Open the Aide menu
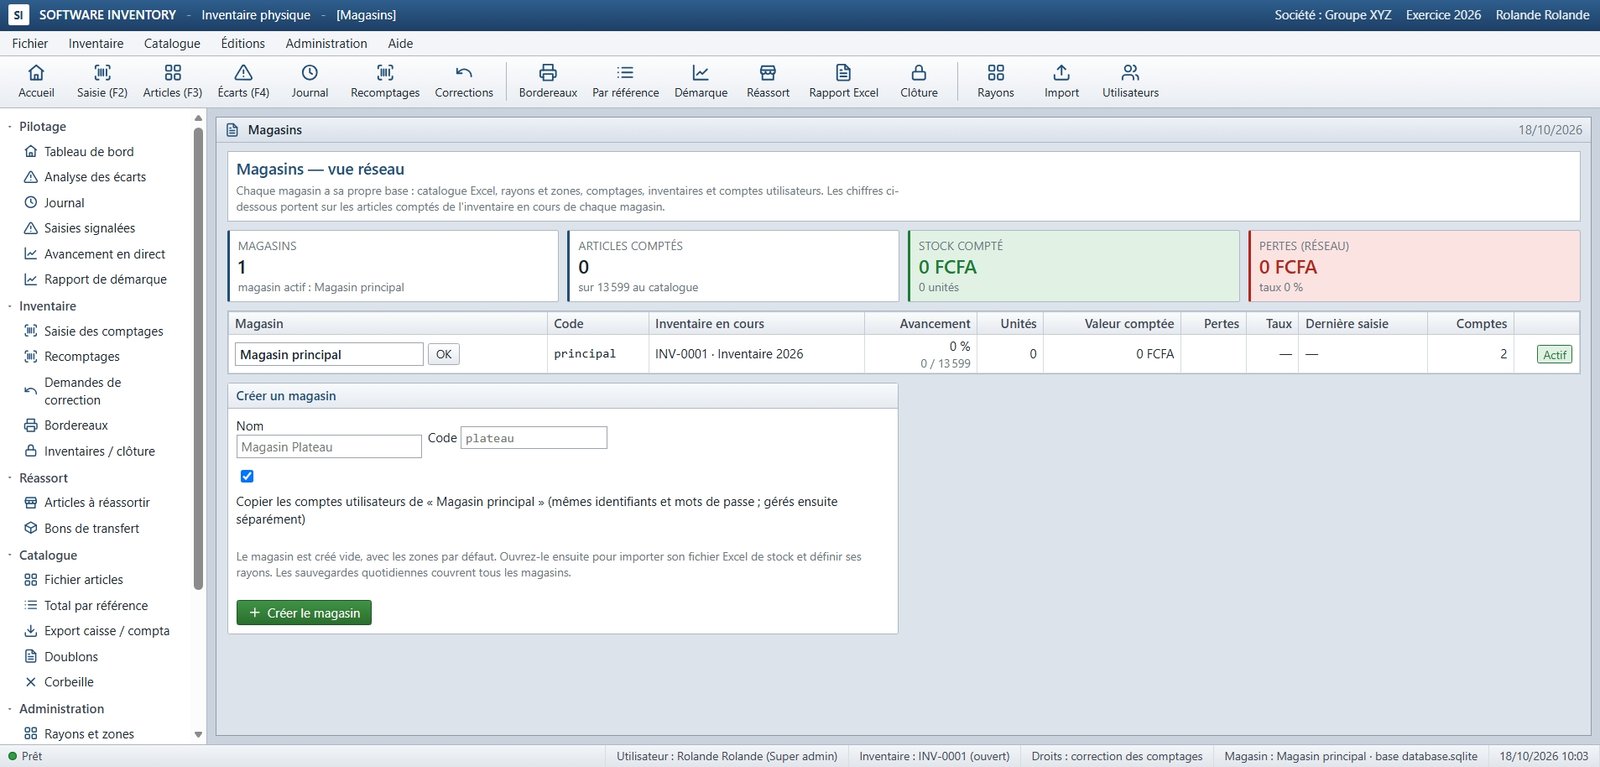 401,43
